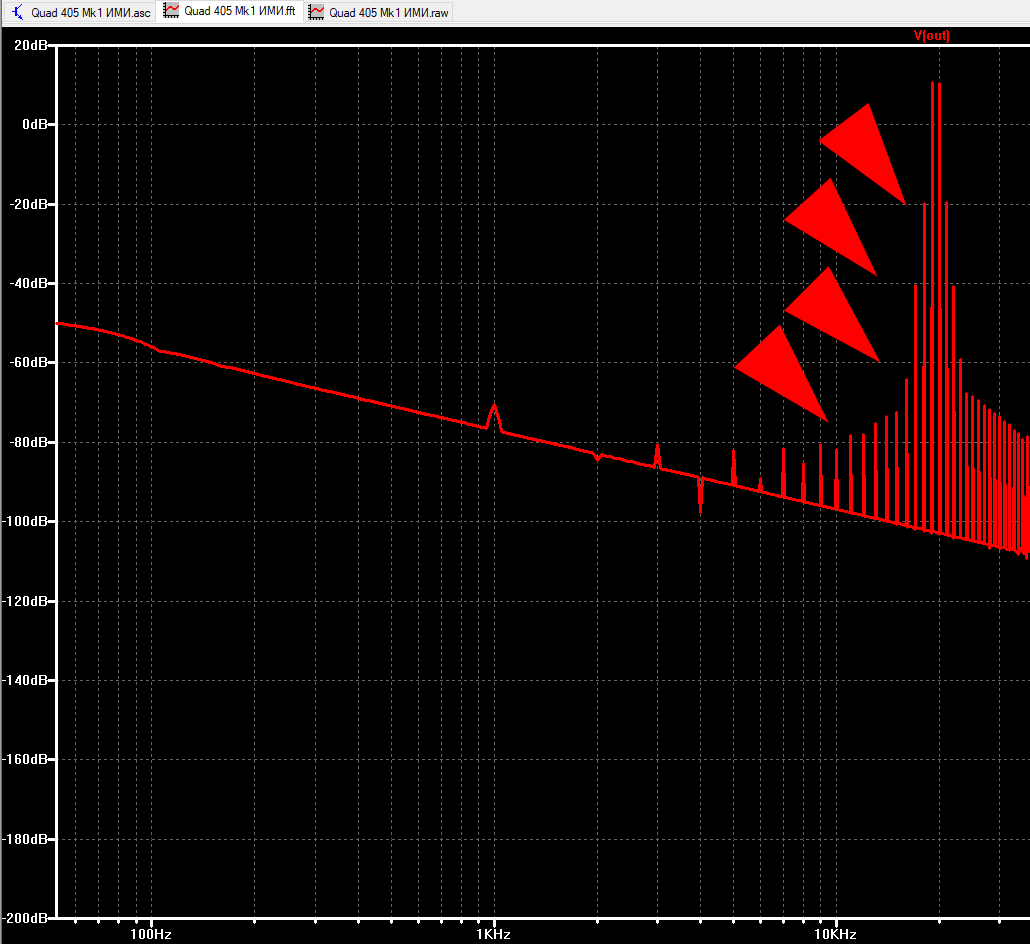
Task: Click the -100dB vertical axis label
Action: pyautogui.click(x=24, y=521)
